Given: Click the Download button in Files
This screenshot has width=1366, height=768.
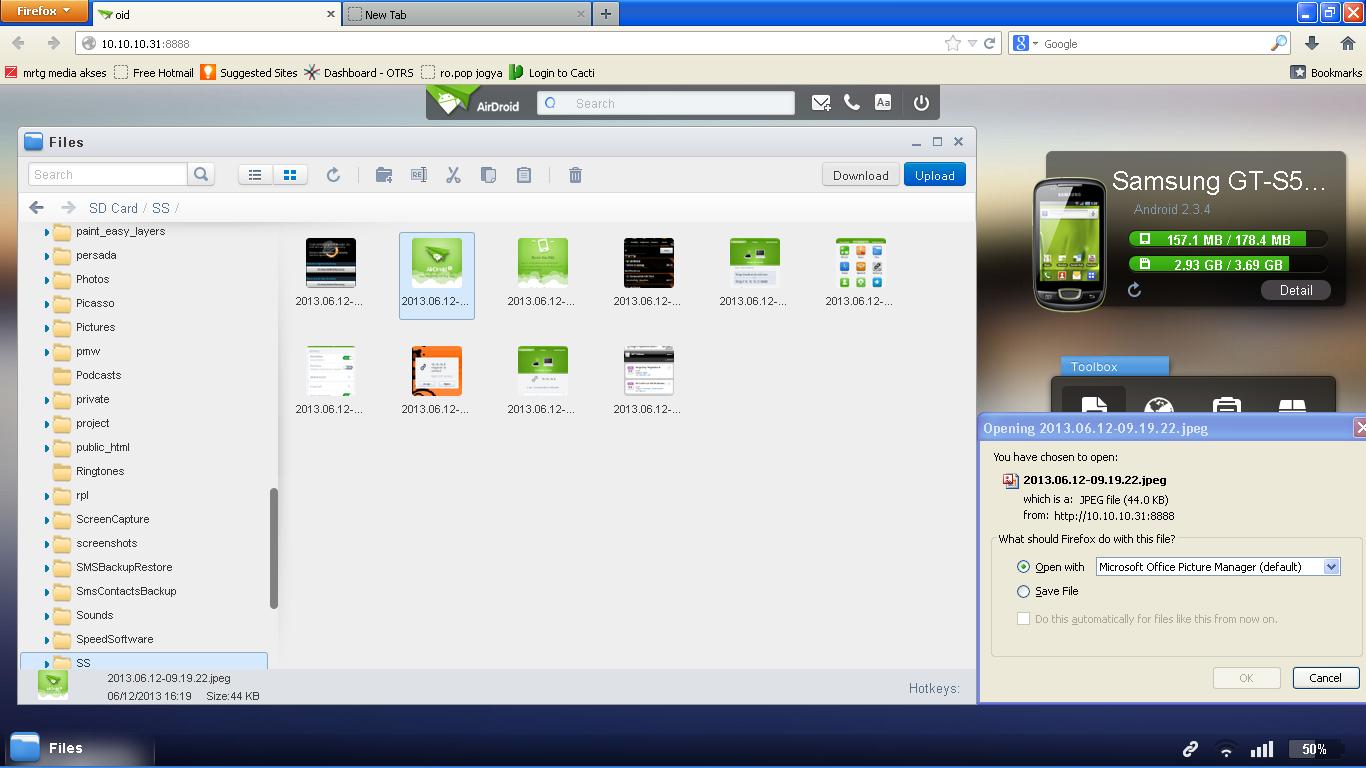Looking at the screenshot, I should point(860,175).
